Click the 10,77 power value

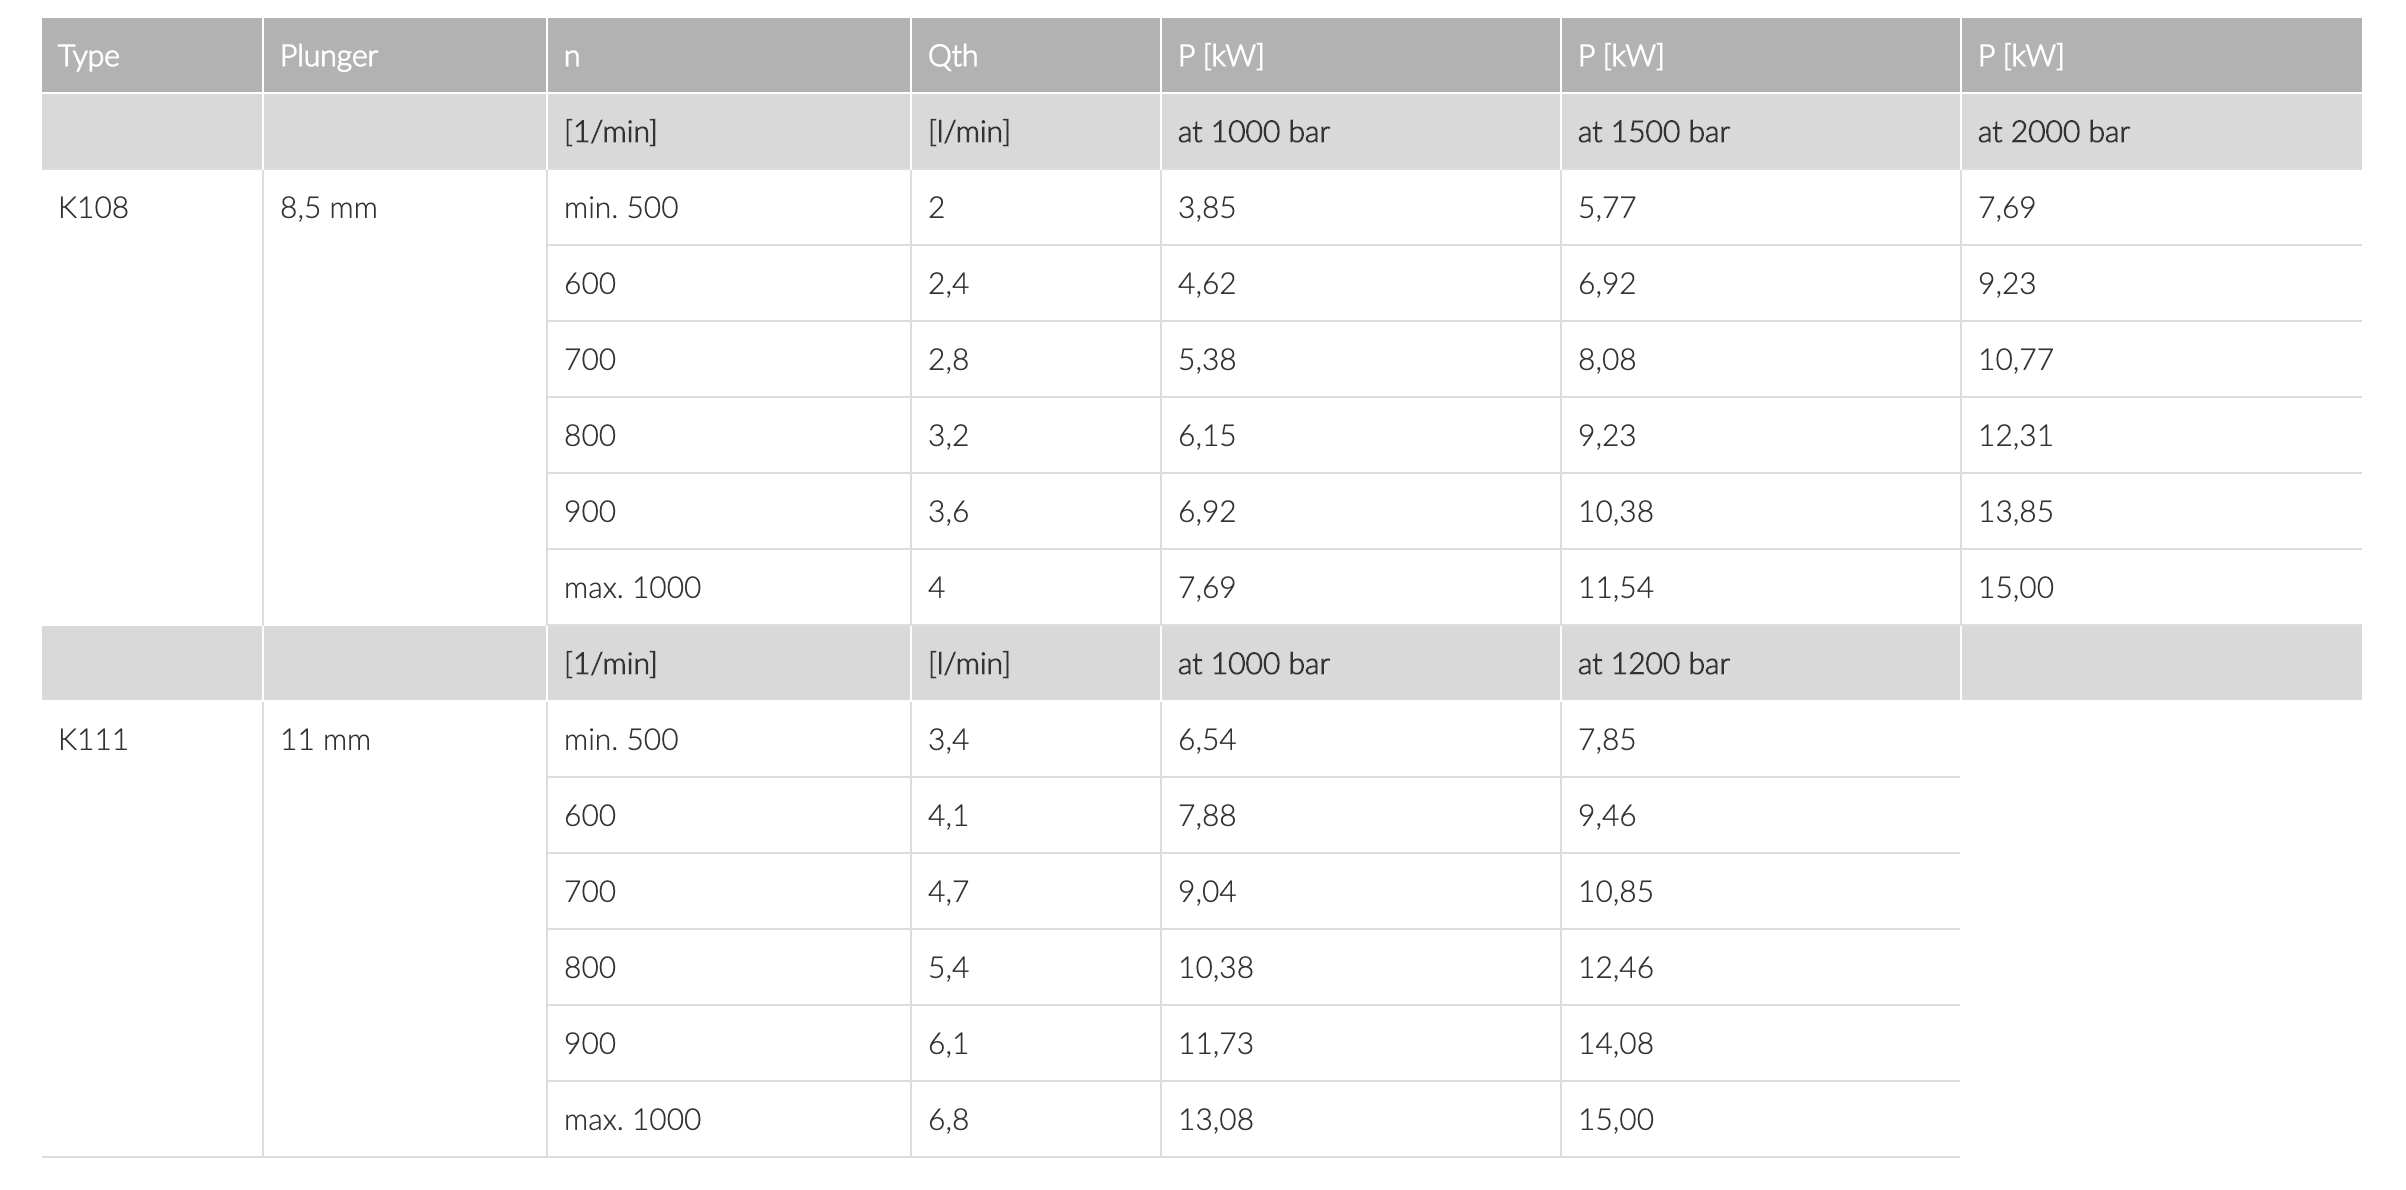[x=2015, y=360]
